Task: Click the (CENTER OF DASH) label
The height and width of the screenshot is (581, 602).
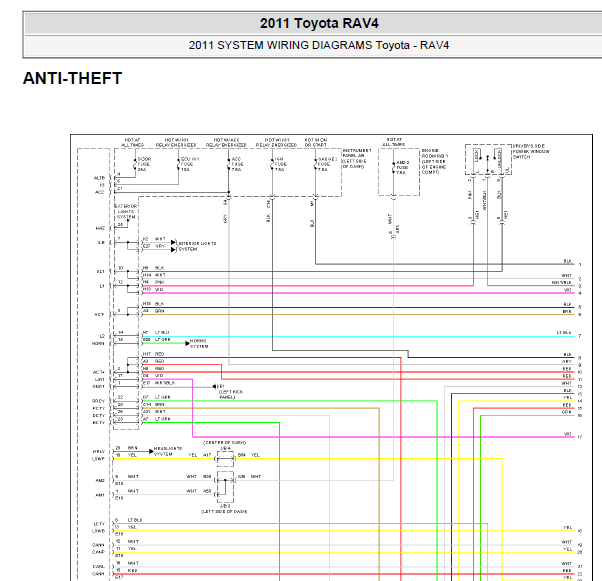Action: click(x=225, y=443)
